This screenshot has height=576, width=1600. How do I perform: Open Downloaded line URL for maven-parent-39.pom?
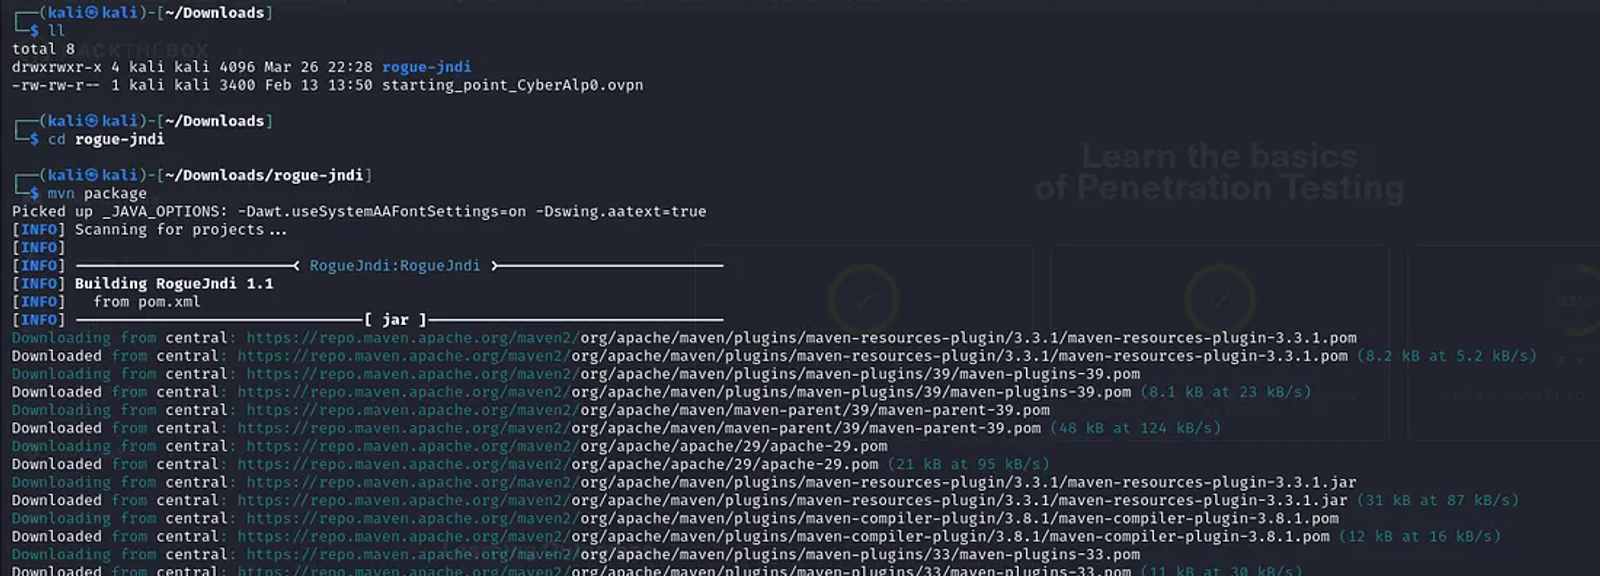639,428
